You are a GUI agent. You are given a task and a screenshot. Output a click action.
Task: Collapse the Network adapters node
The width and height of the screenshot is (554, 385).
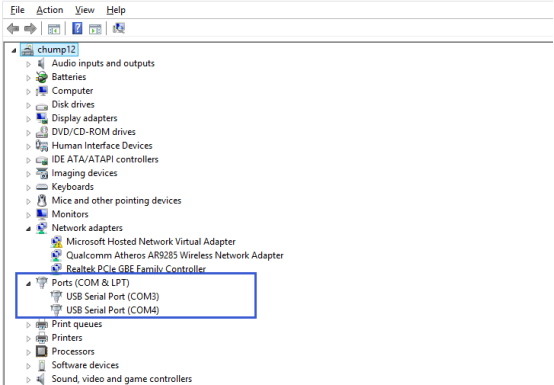(x=28, y=229)
